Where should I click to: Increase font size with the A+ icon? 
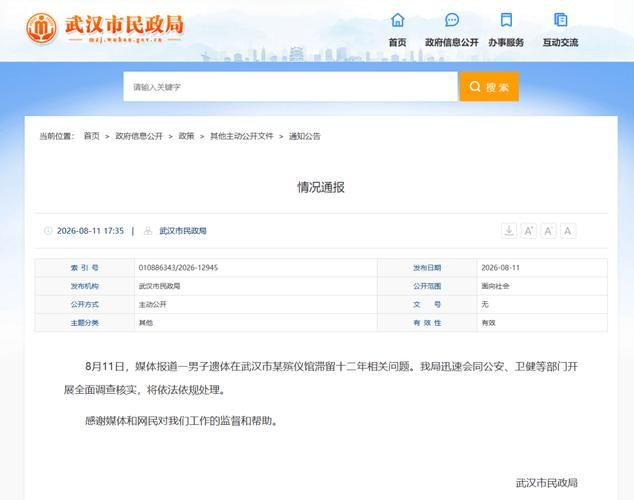pyautogui.click(x=528, y=231)
